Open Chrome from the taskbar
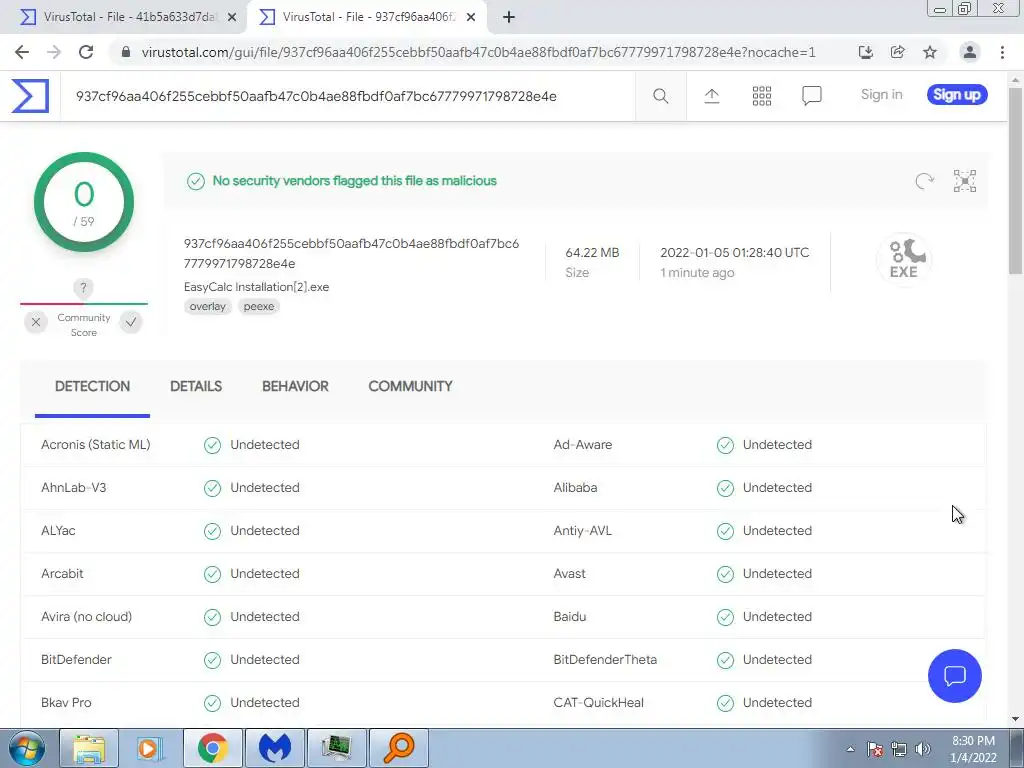 pyautogui.click(x=213, y=748)
